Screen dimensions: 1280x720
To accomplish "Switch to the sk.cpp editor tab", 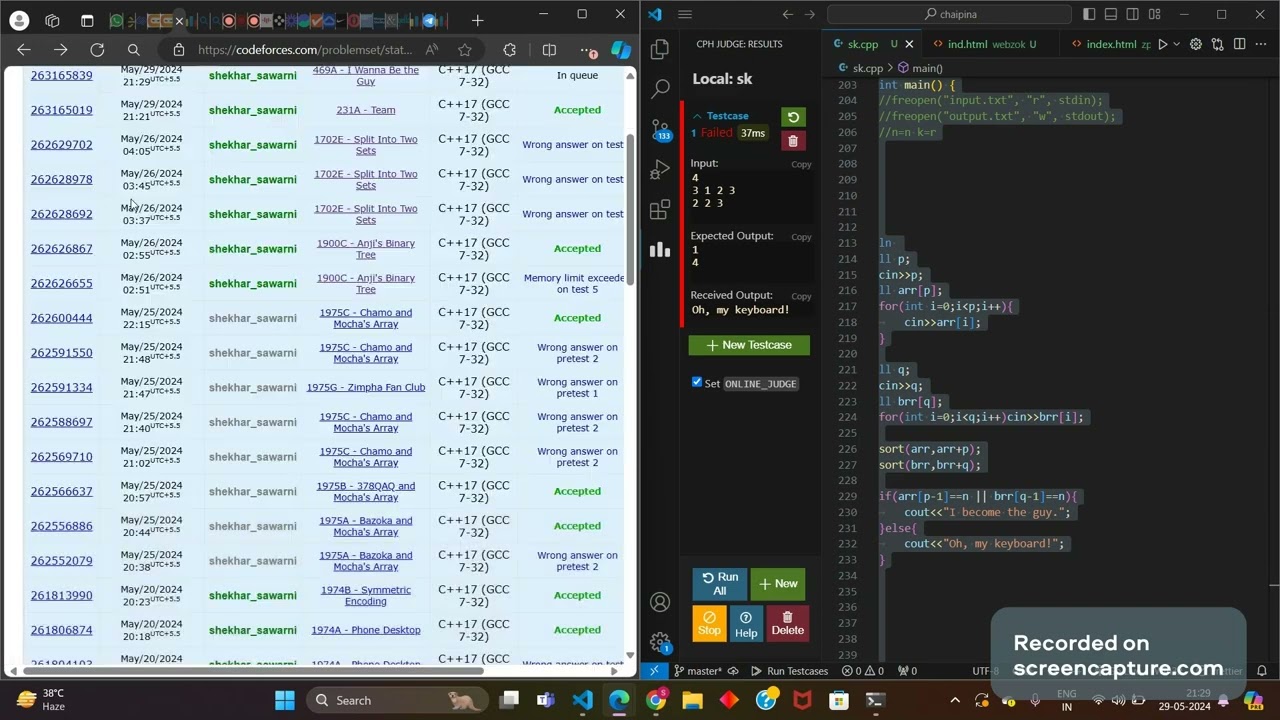I will click(x=863, y=44).
